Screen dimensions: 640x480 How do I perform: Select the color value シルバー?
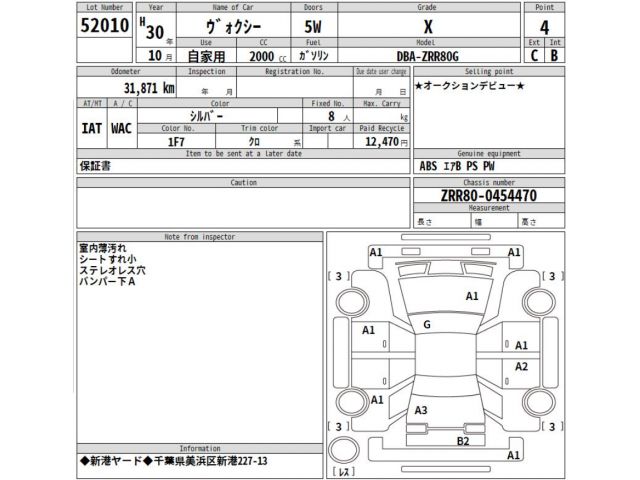tap(207, 116)
